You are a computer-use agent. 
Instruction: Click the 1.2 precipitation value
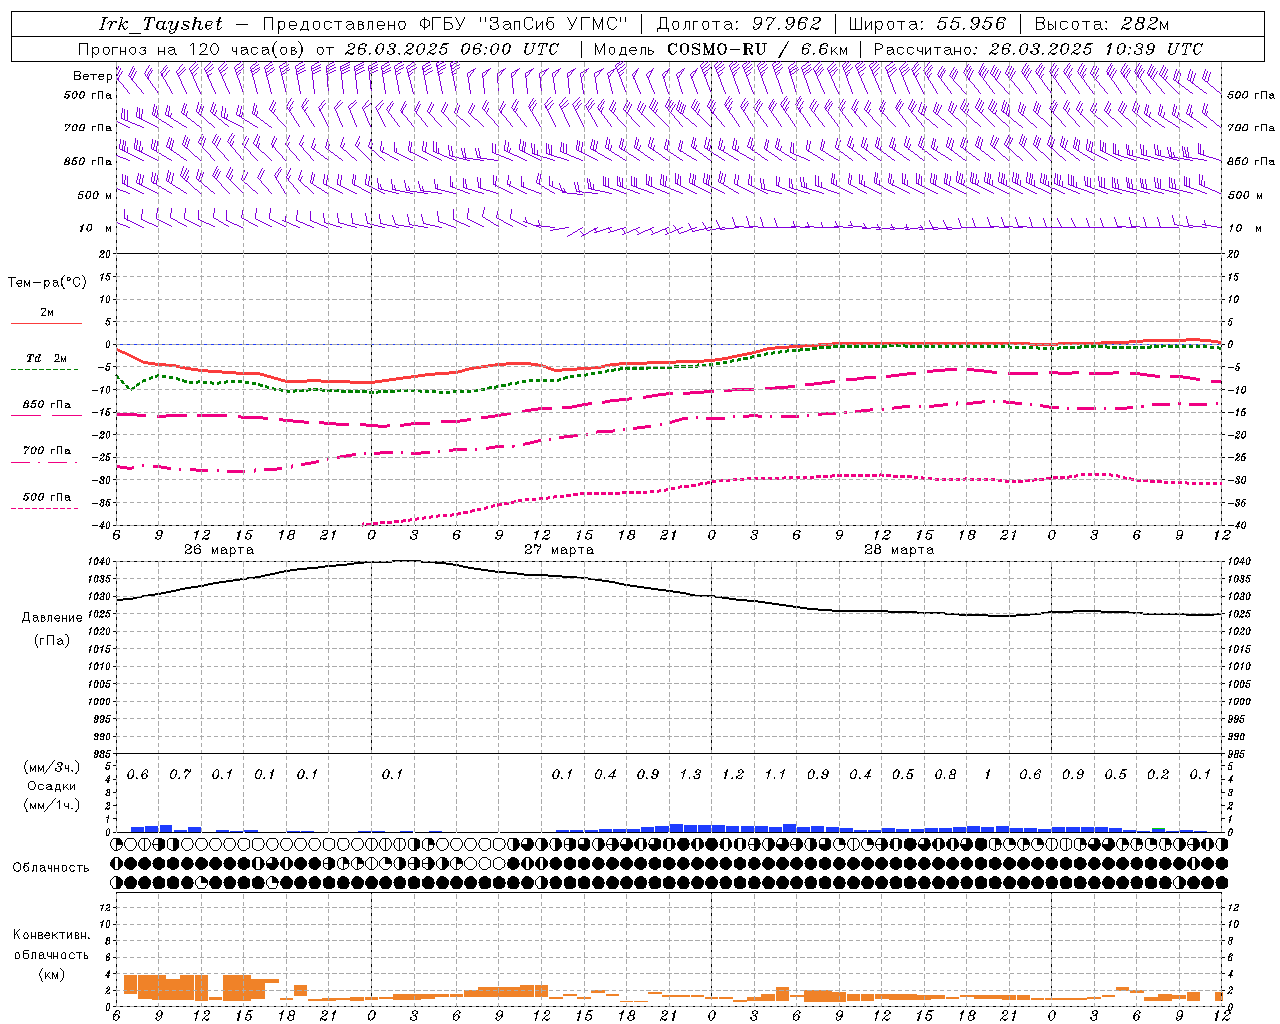(x=733, y=775)
